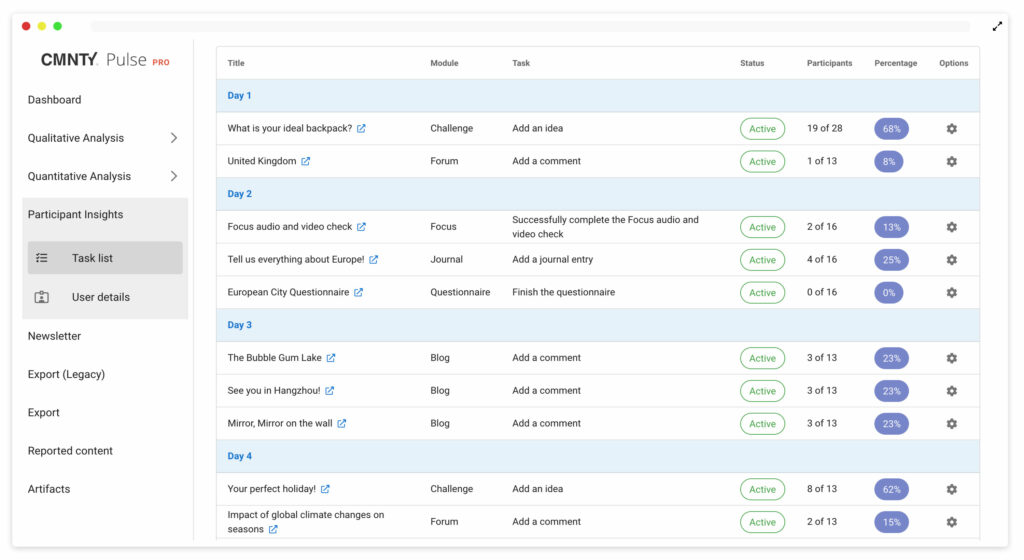Click User details ID card icon
This screenshot has height=560, width=1024.
pyautogui.click(x=42, y=297)
